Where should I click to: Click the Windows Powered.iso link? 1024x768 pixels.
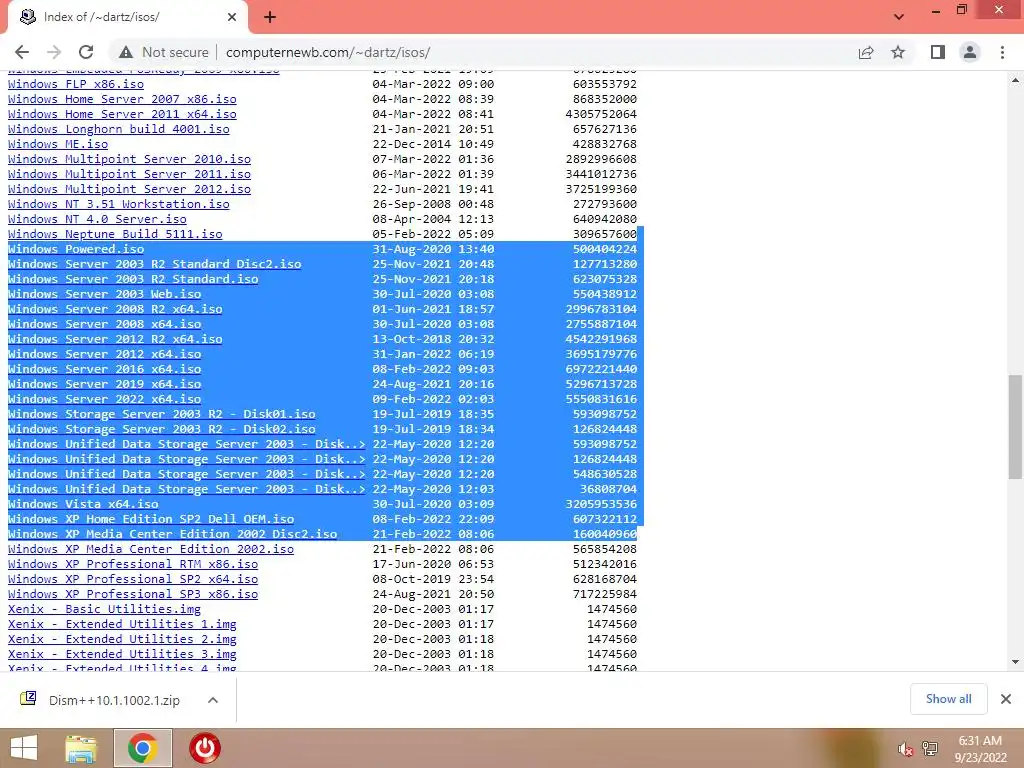pyautogui.click(x=76, y=249)
